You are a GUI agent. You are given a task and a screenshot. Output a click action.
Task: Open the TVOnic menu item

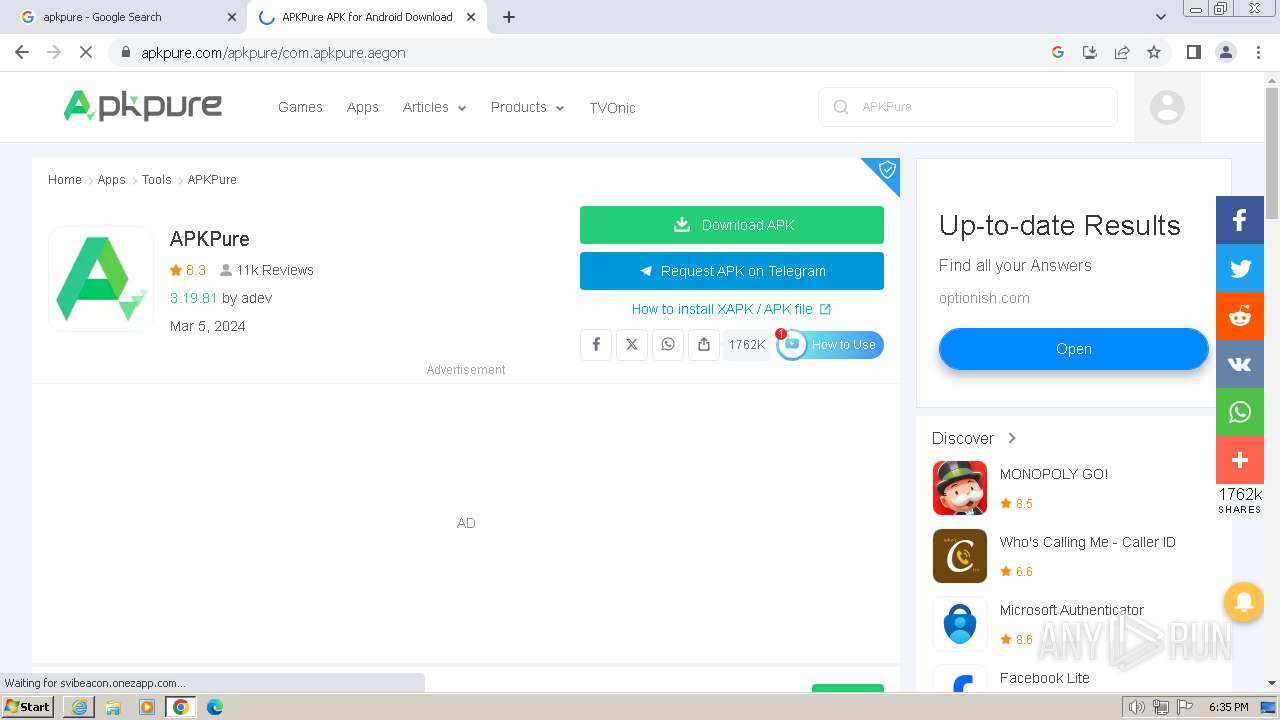pyautogui.click(x=612, y=107)
